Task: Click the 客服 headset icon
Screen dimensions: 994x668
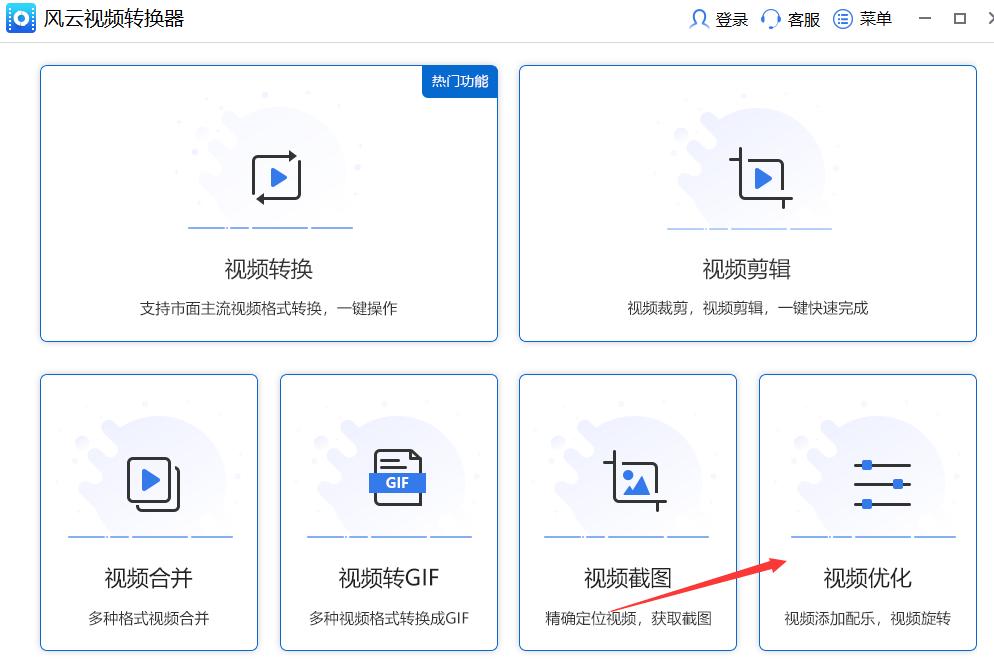Action: pyautogui.click(x=768, y=18)
